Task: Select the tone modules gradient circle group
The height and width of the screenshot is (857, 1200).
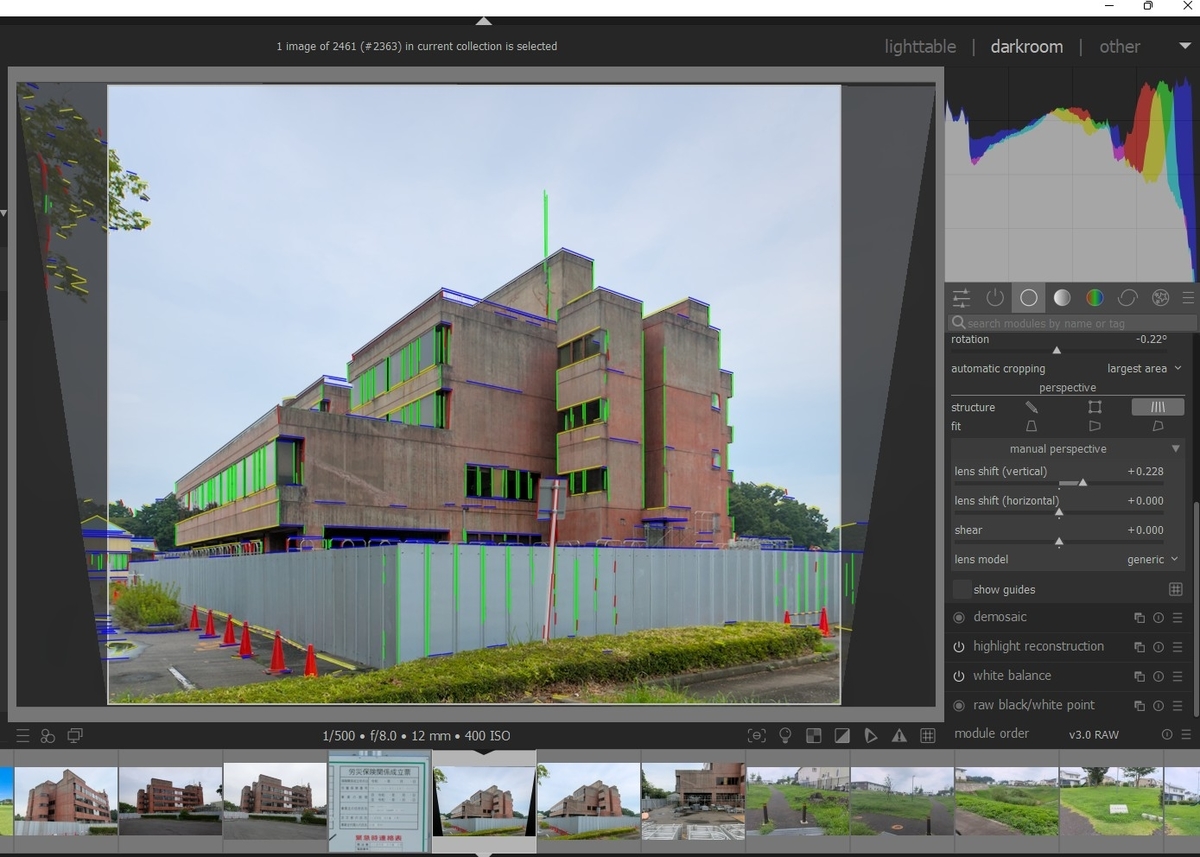Action: (x=1062, y=298)
